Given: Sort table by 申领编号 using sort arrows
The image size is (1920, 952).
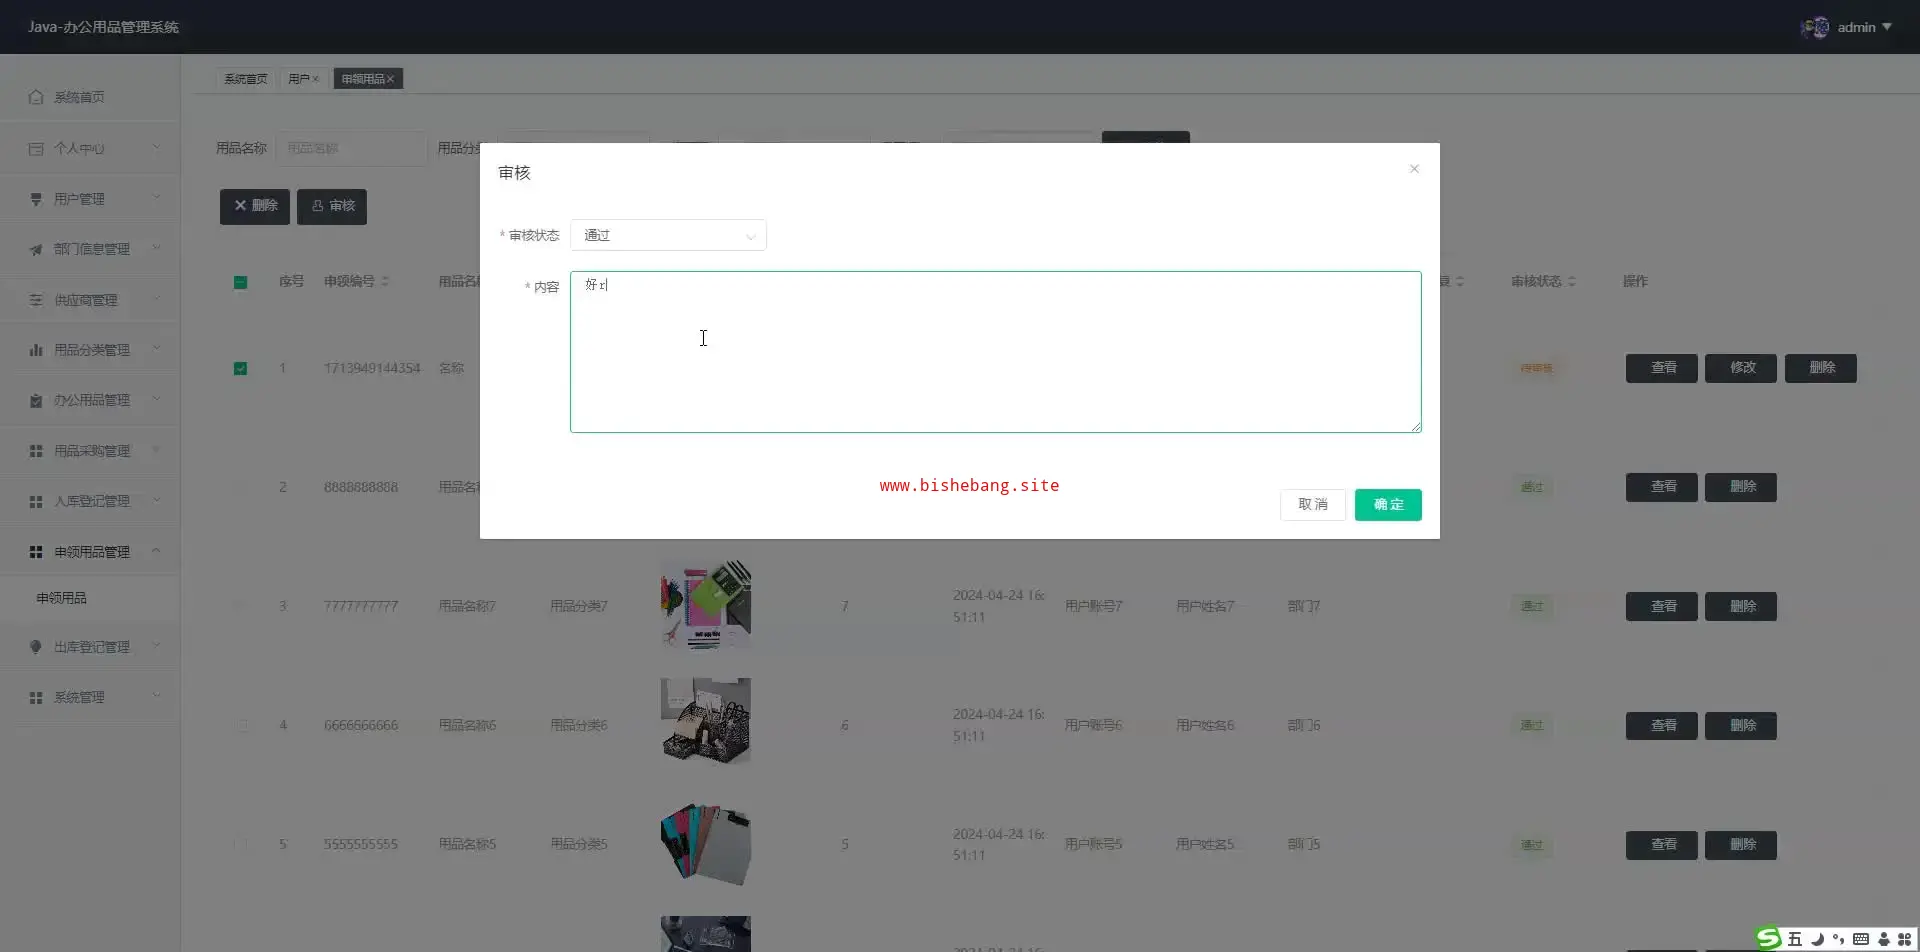Looking at the screenshot, I should click(x=385, y=281).
